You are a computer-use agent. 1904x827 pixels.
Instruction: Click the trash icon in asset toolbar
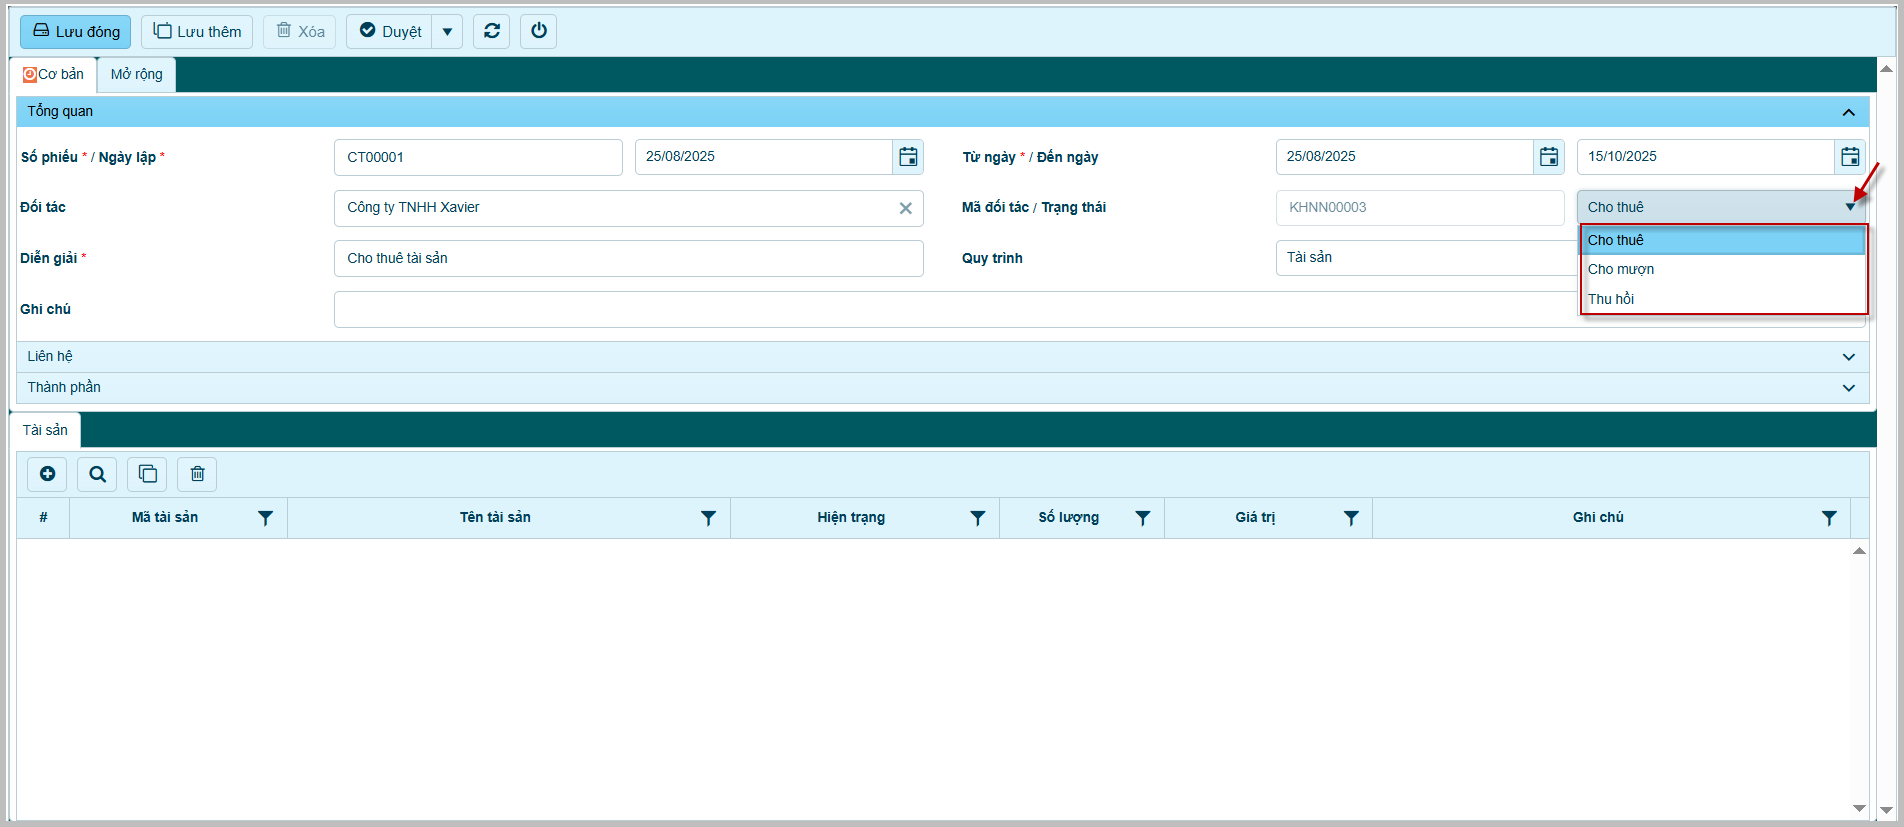(197, 474)
